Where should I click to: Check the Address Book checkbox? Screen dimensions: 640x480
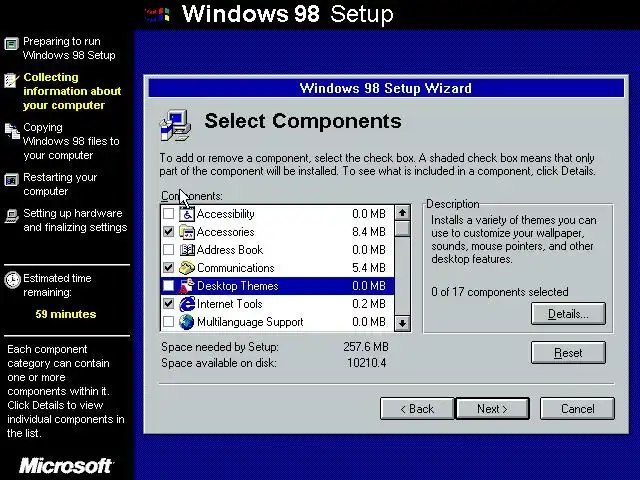168,249
